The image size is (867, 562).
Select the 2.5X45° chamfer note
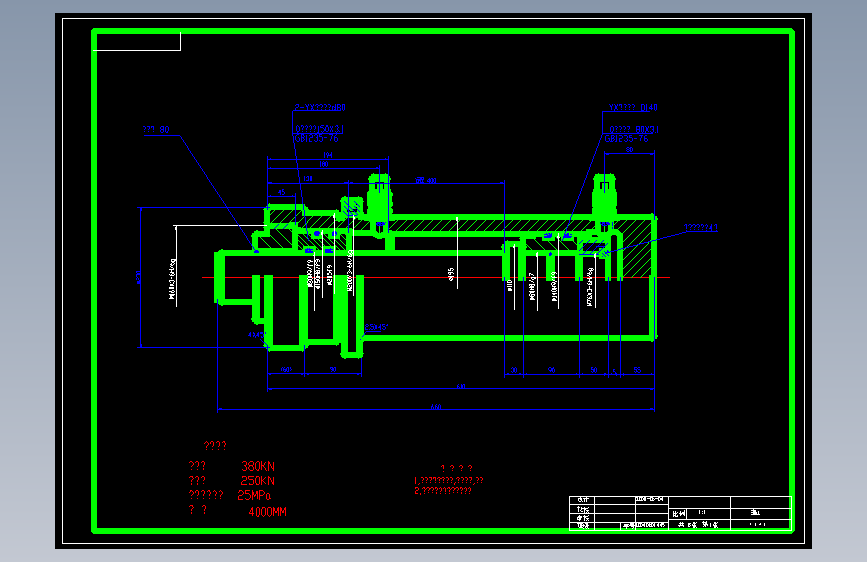(377, 327)
